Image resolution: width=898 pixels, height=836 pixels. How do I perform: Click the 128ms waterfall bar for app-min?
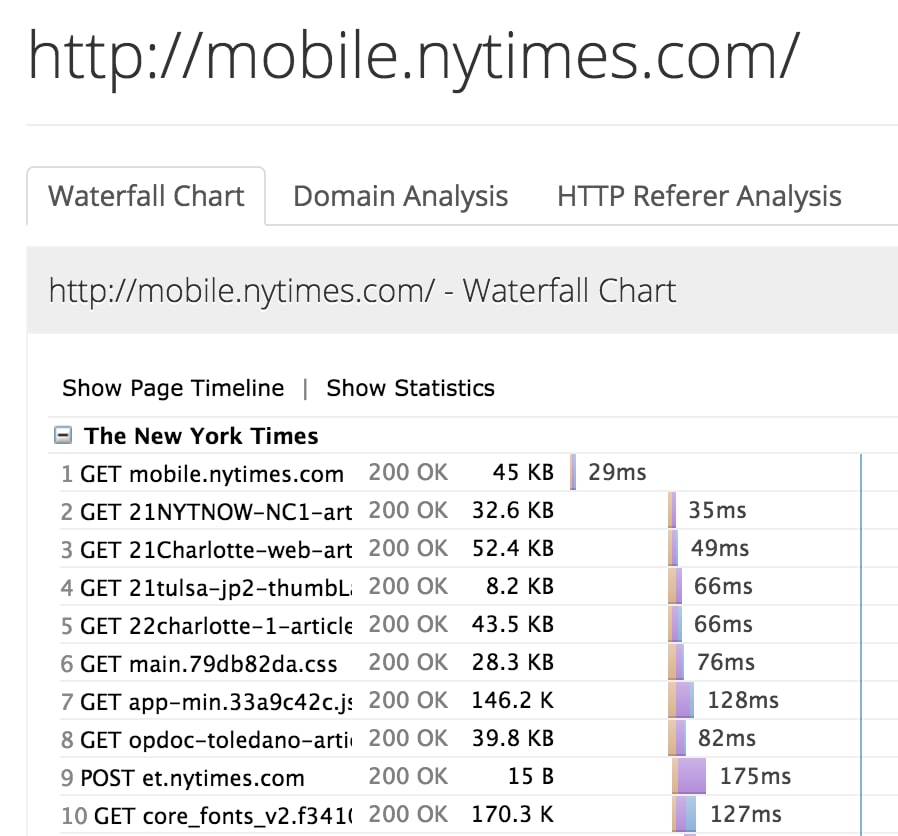[681, 700]
